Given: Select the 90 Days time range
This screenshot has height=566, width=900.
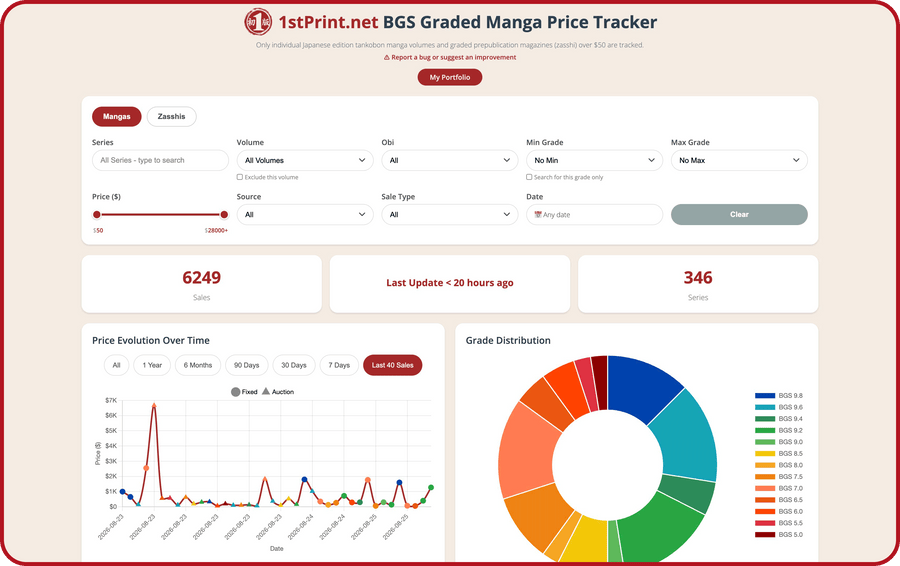Looking at the screenshot, I should [x=246, y=365].
